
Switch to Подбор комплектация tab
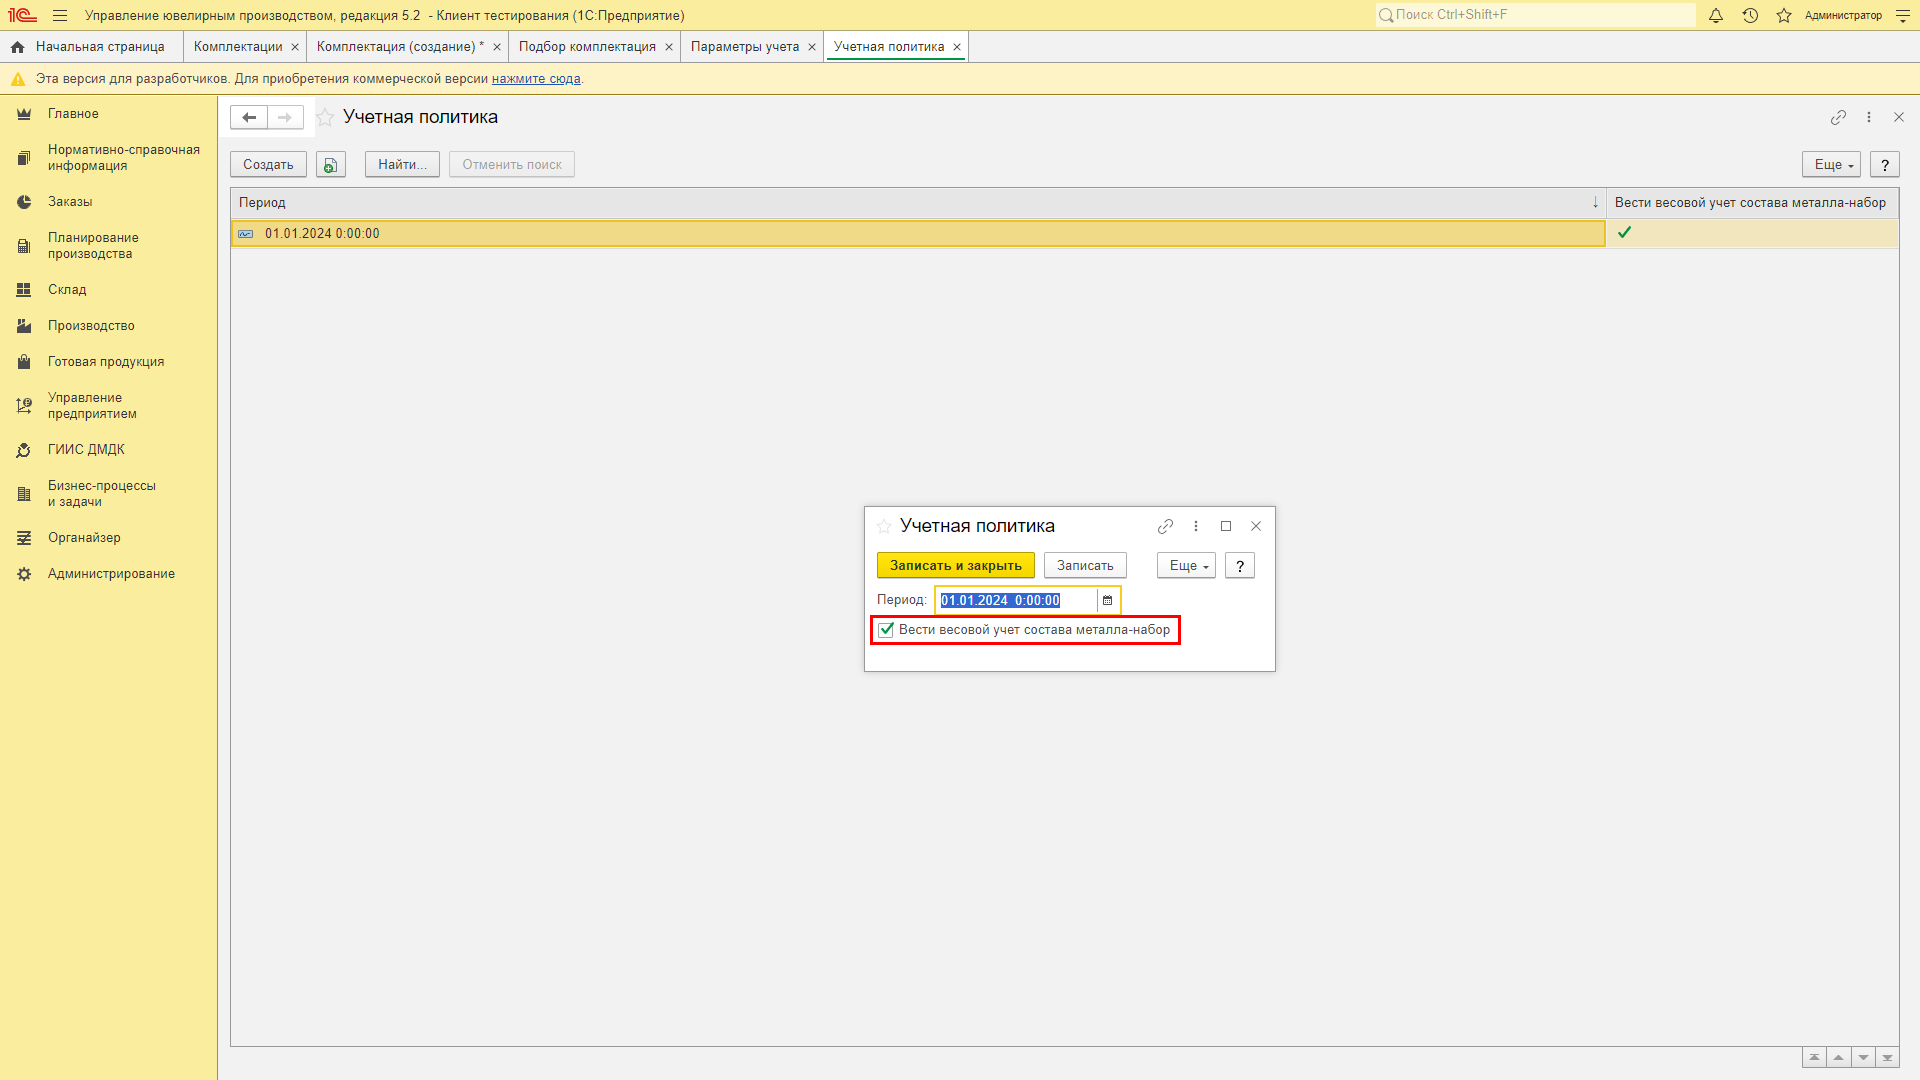click(587, 47)
